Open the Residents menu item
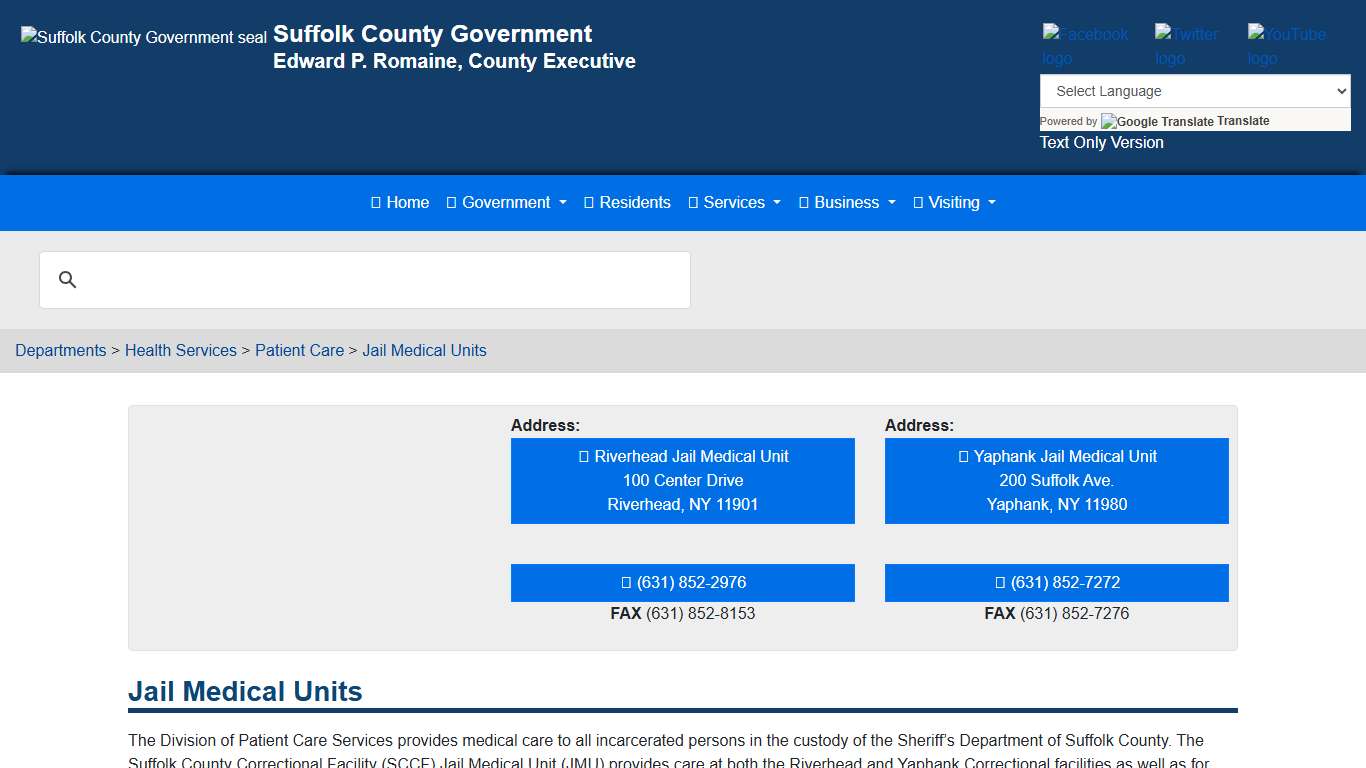 [627, 203]
